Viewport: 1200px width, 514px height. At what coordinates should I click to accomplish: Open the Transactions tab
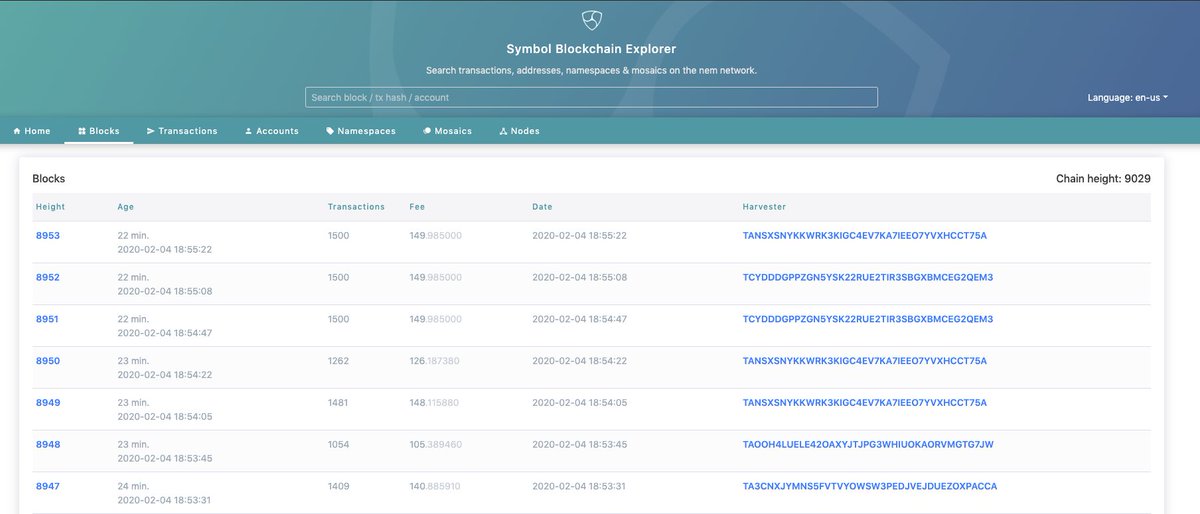tap(182, 131)
